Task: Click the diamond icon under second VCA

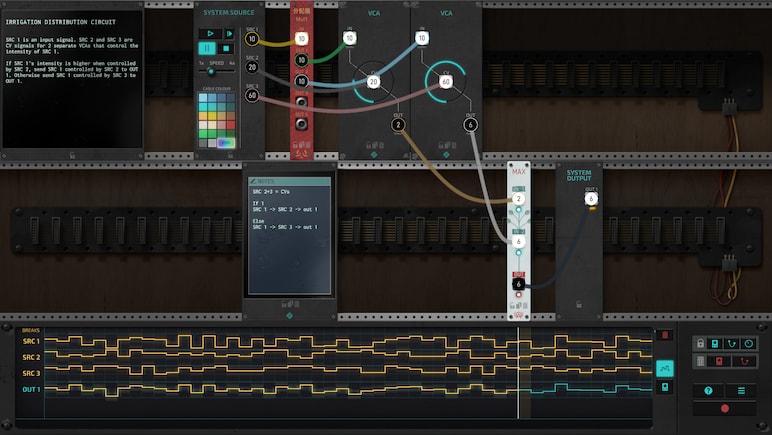Action: pyautogui.click(x=446, y=155)
